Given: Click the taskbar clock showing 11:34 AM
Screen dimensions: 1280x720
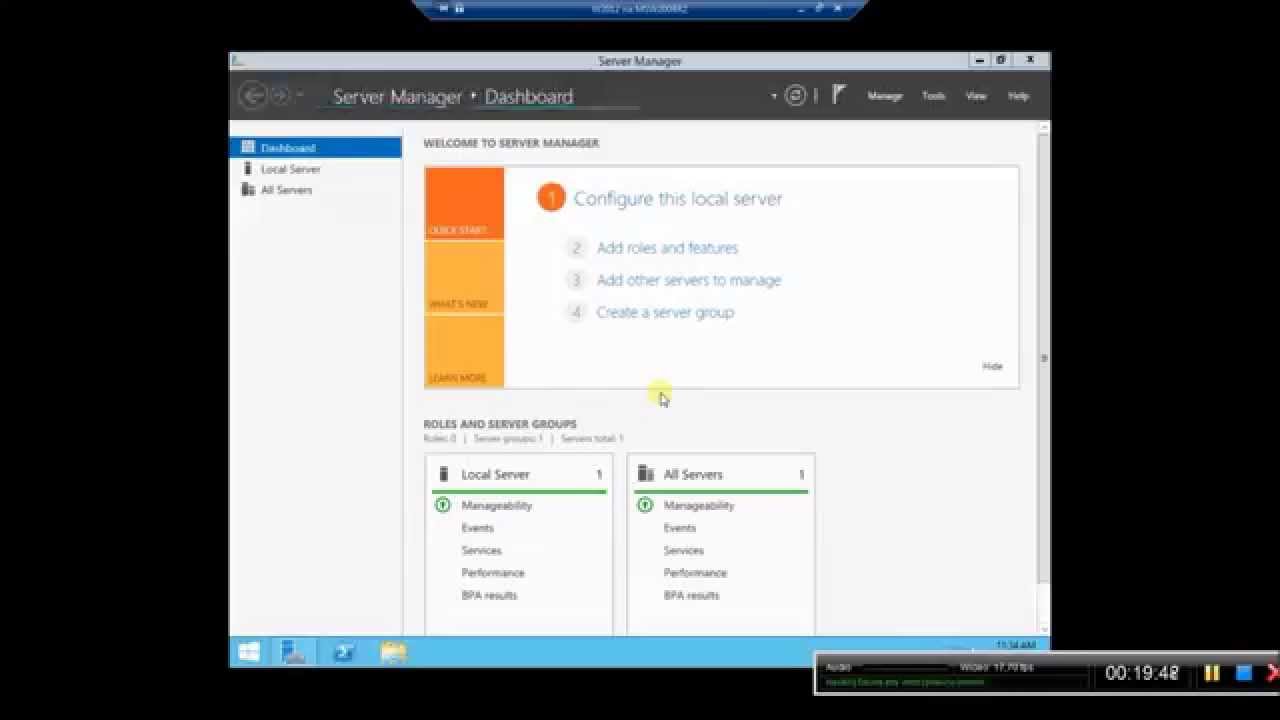Looking at the screenshot, I should tap(1015, 646).
